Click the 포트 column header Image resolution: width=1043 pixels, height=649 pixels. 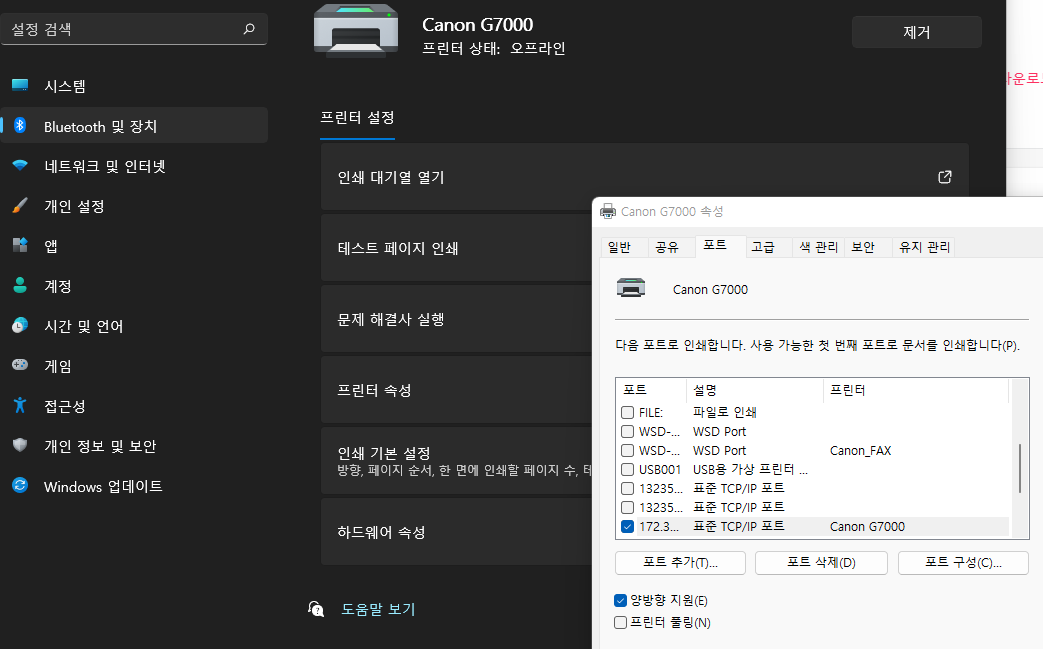(x=651, y=390)
